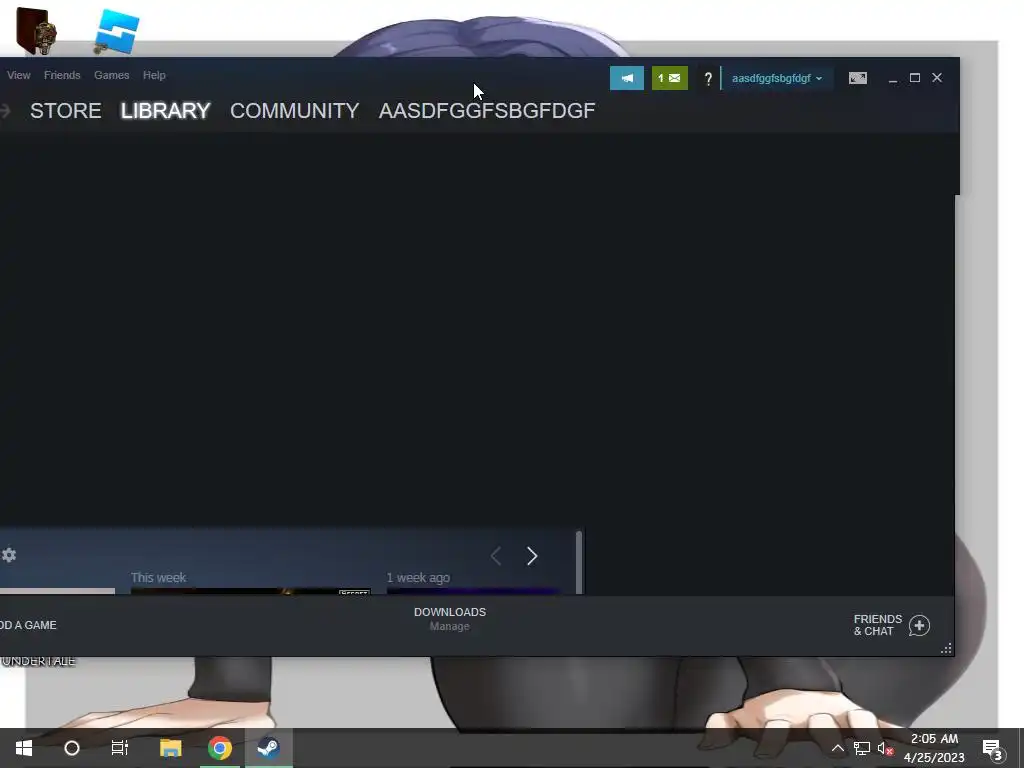Open the COMMUNITY tab
1024x768 pixels.
(295, 110)
